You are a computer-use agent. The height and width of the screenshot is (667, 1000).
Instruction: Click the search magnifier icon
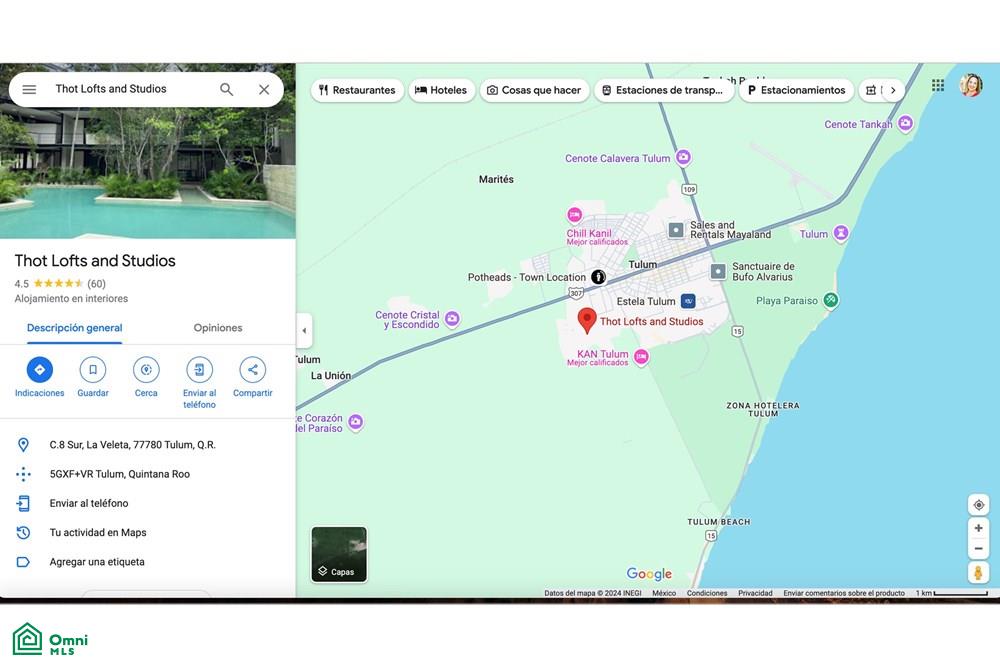coord(226,89)
